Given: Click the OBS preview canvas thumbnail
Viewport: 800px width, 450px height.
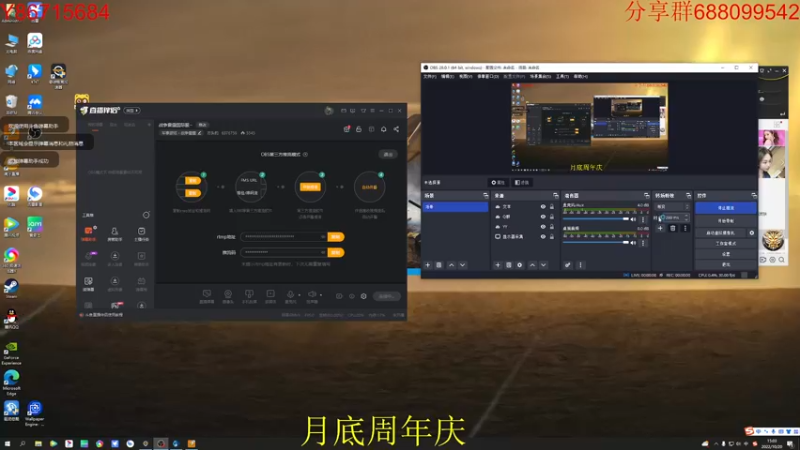Looking at the screenshot, I should 589,128.
